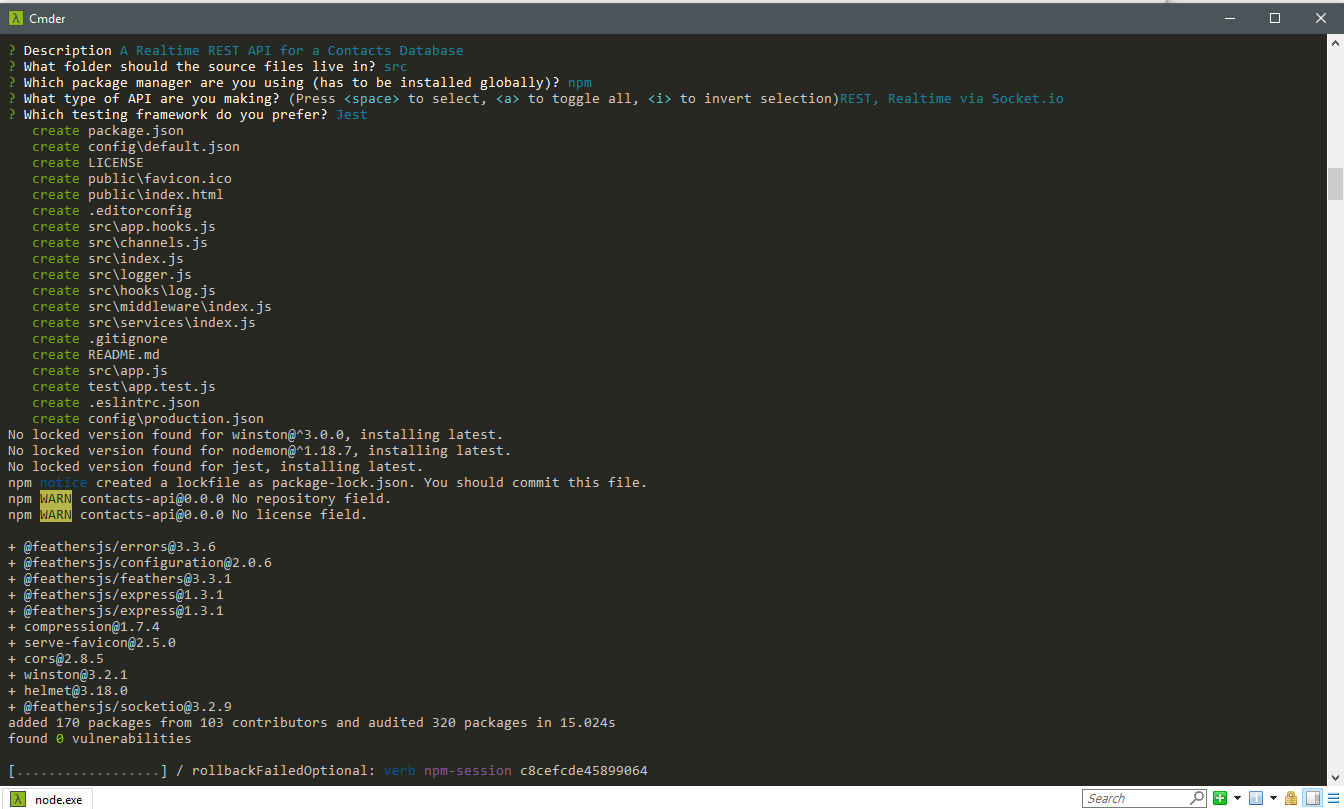Click the text 'src\services\index.js'
1344x809 pixels.
[x=172, y=323]
